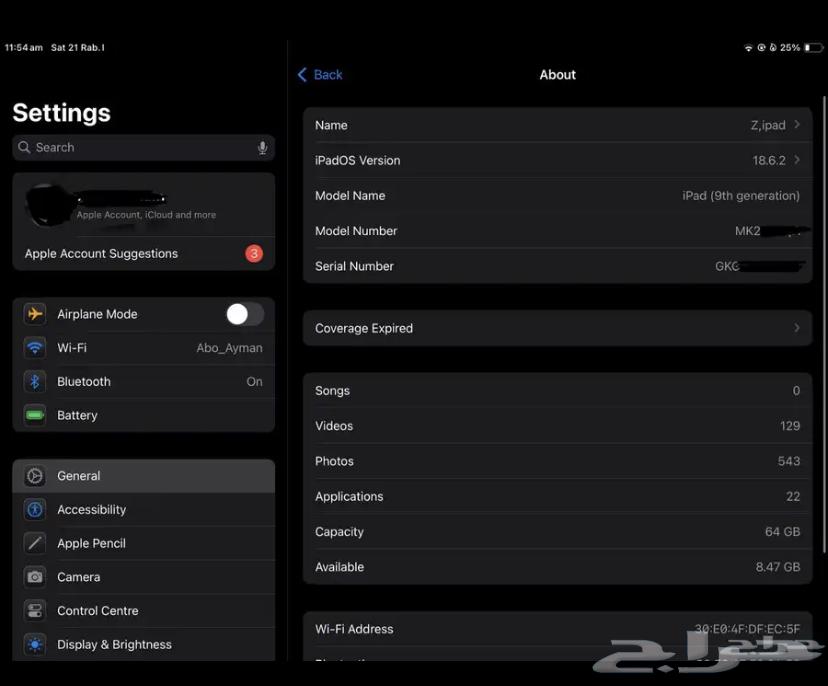Tap the Bluetooth icon in sidebar

click(x=35, y=382)
